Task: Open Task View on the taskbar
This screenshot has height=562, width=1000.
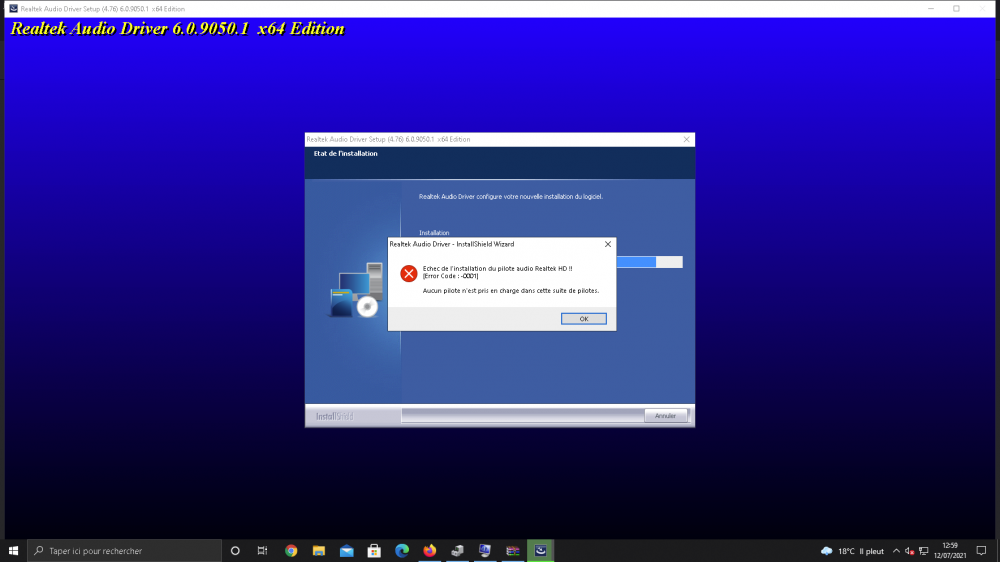Action: 262,551
